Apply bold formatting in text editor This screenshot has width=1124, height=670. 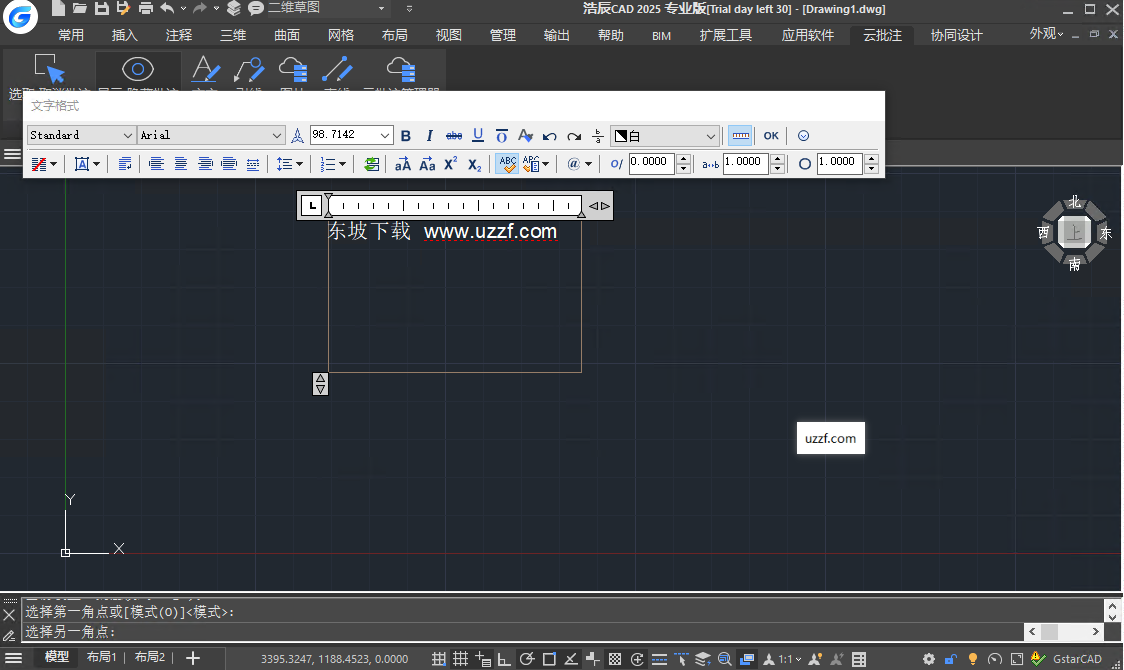pos(405,136)
